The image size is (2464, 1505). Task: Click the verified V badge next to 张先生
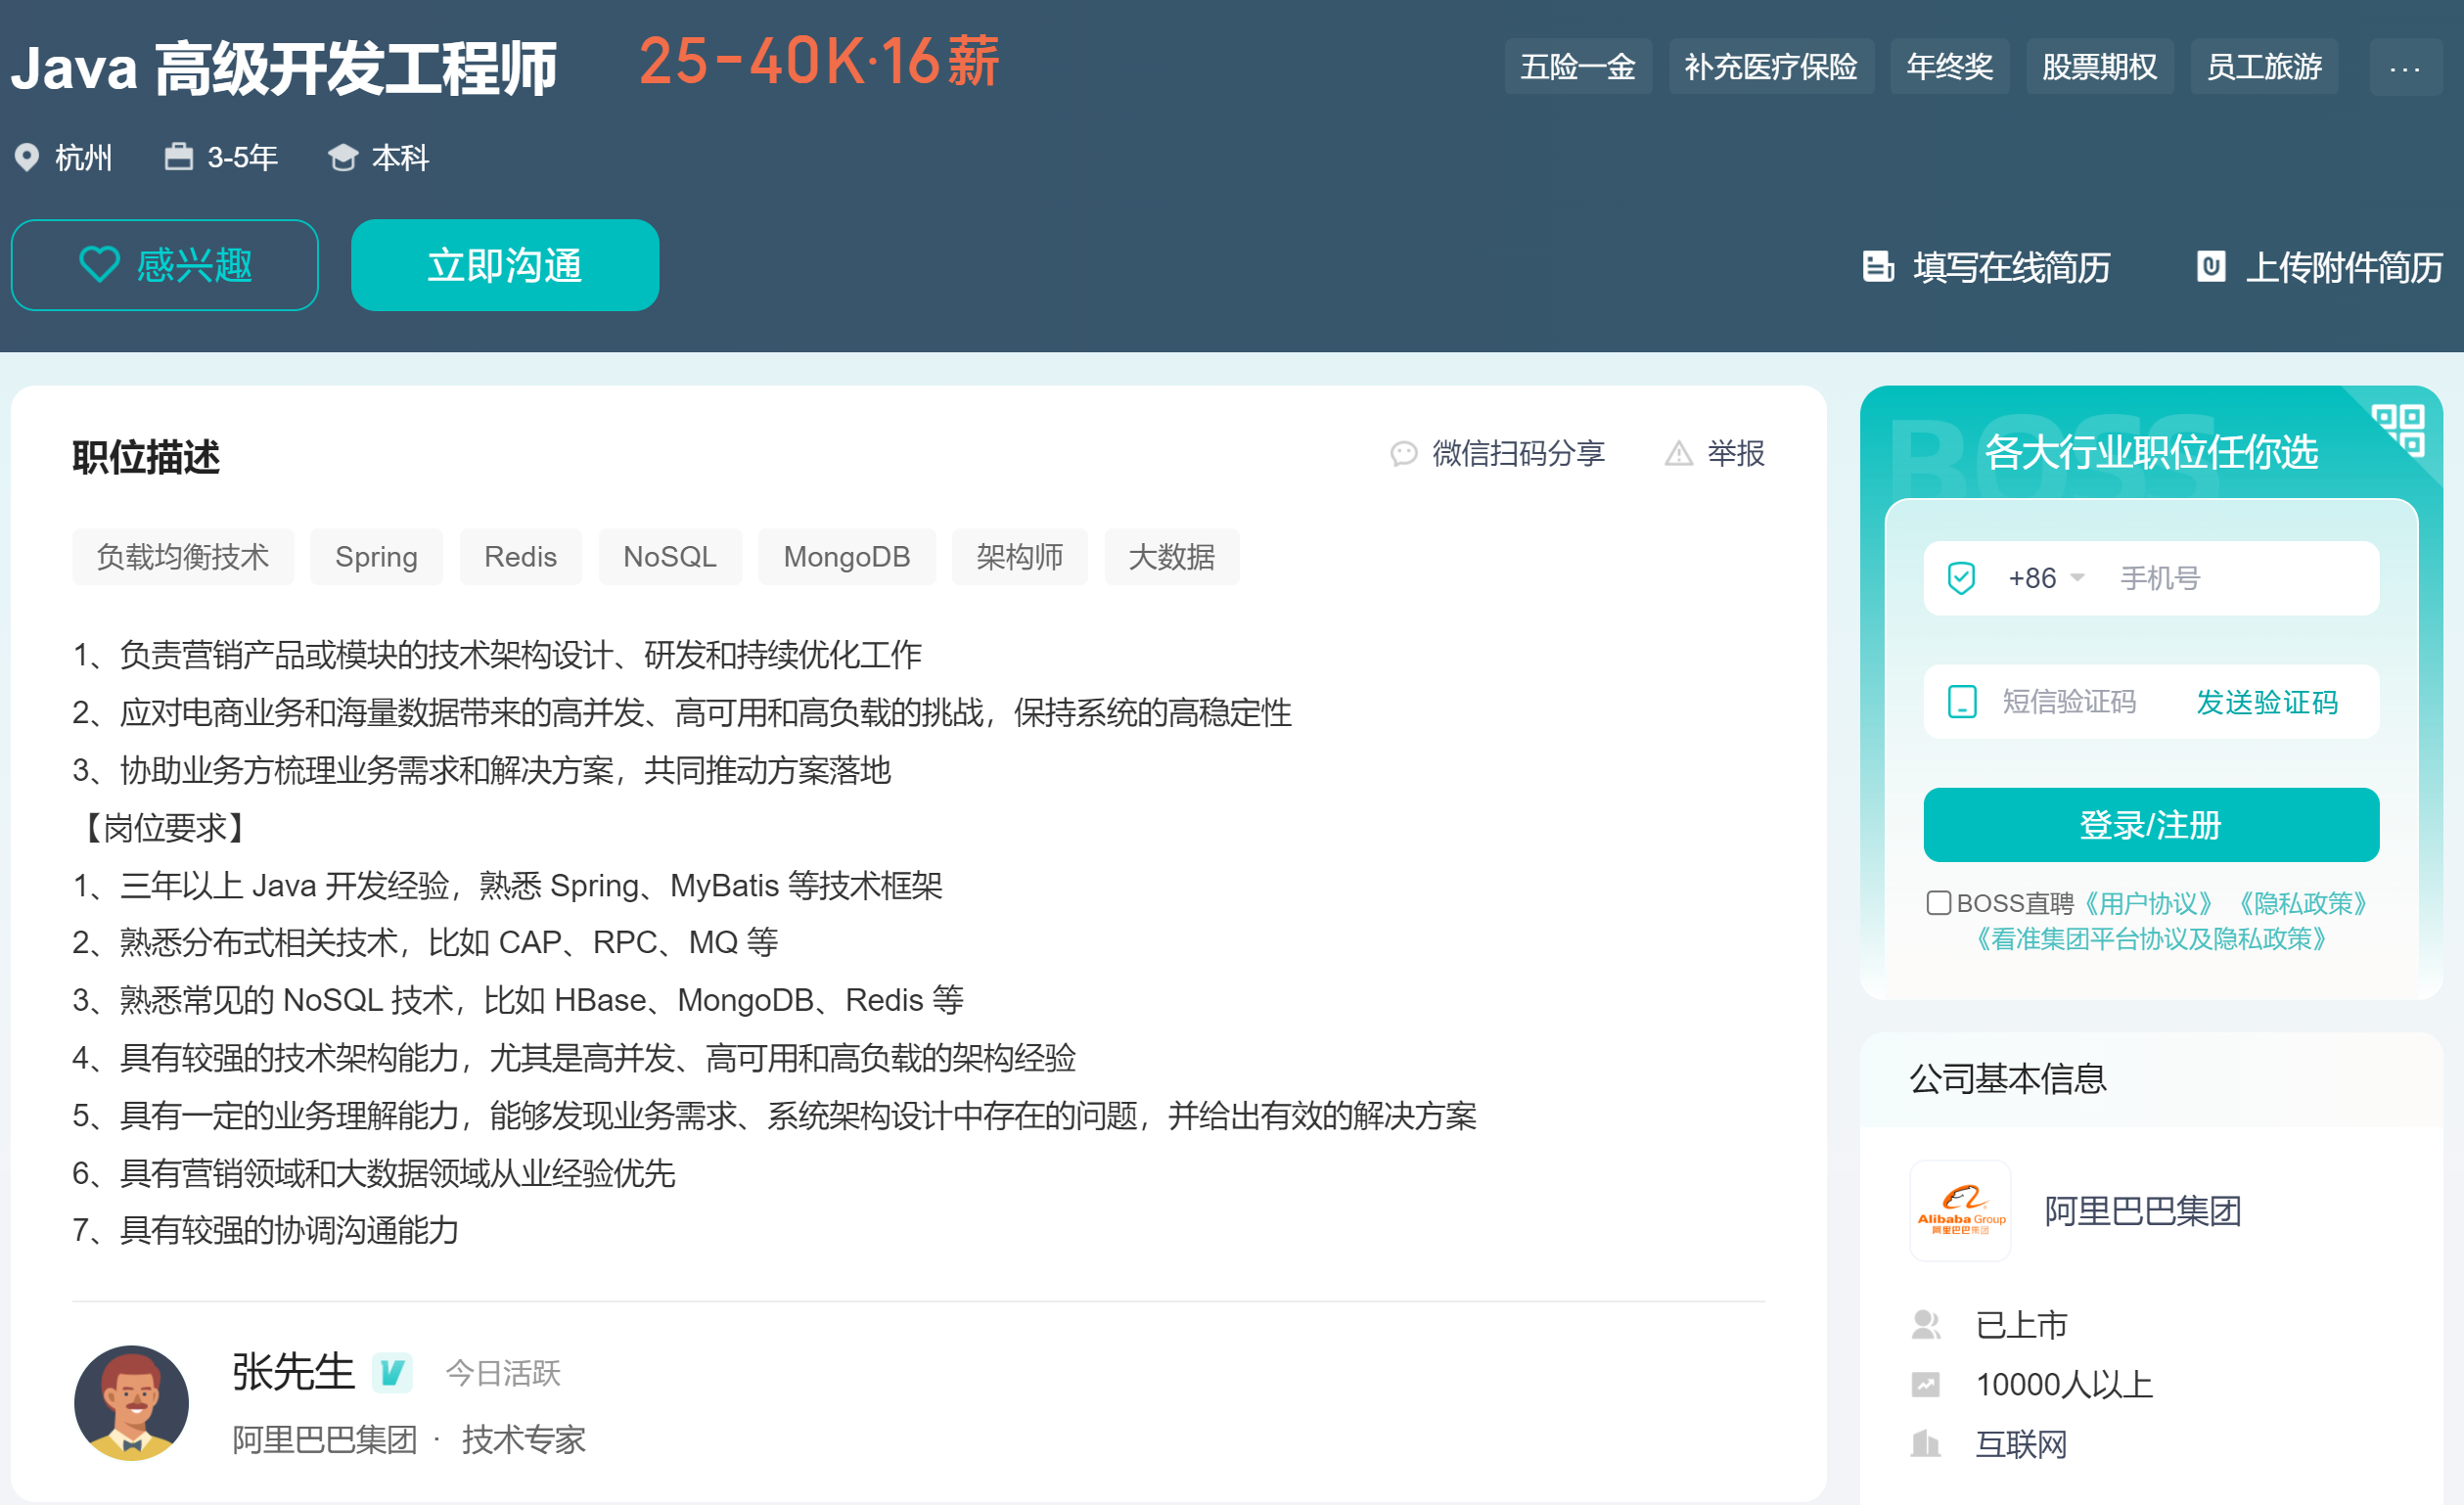pos(392,1372)
